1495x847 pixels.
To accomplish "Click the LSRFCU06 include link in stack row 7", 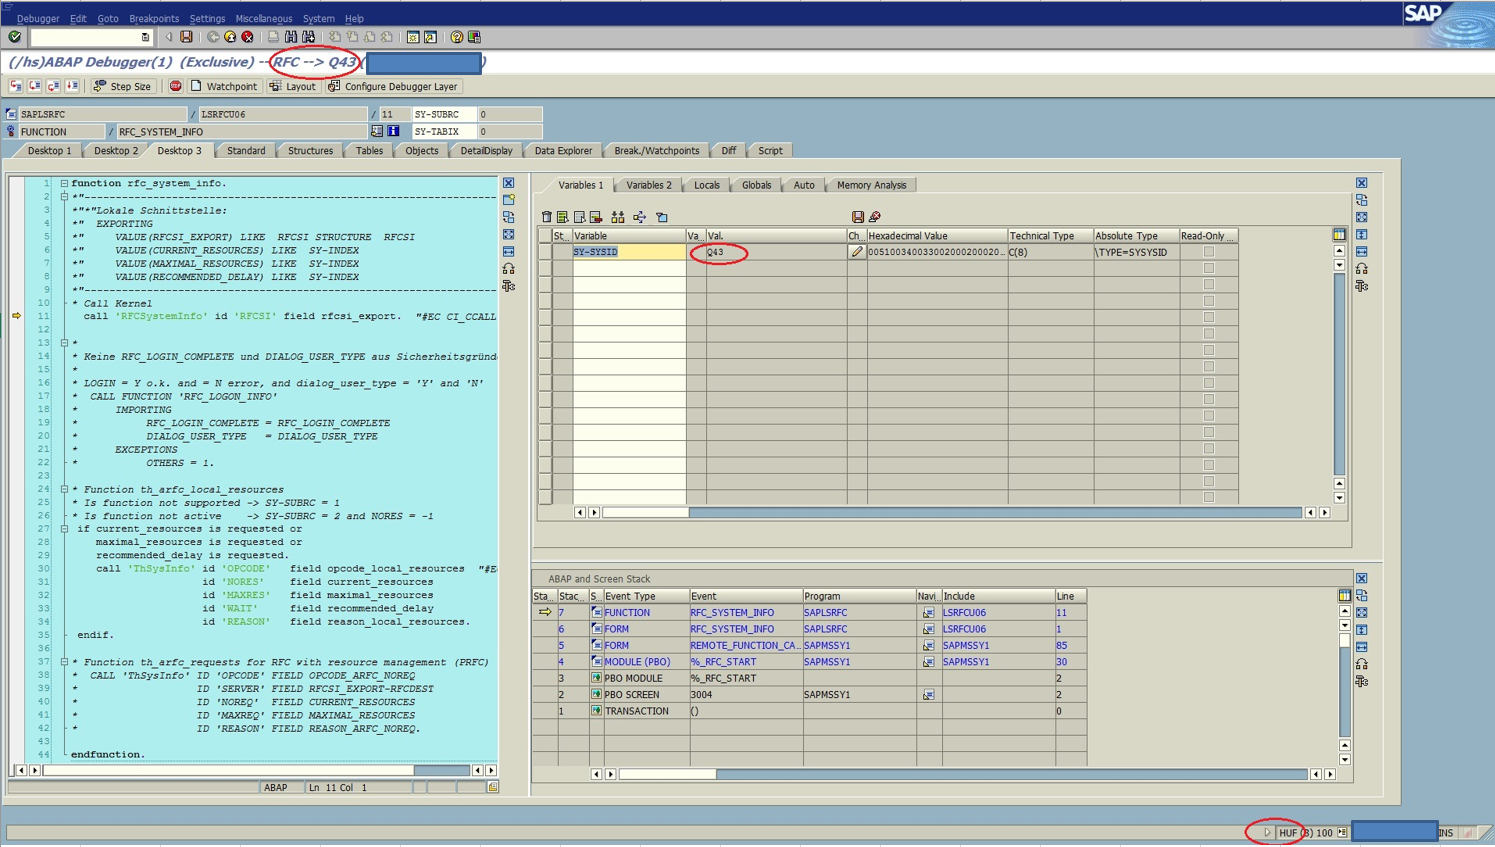I will tap(964, 613).
